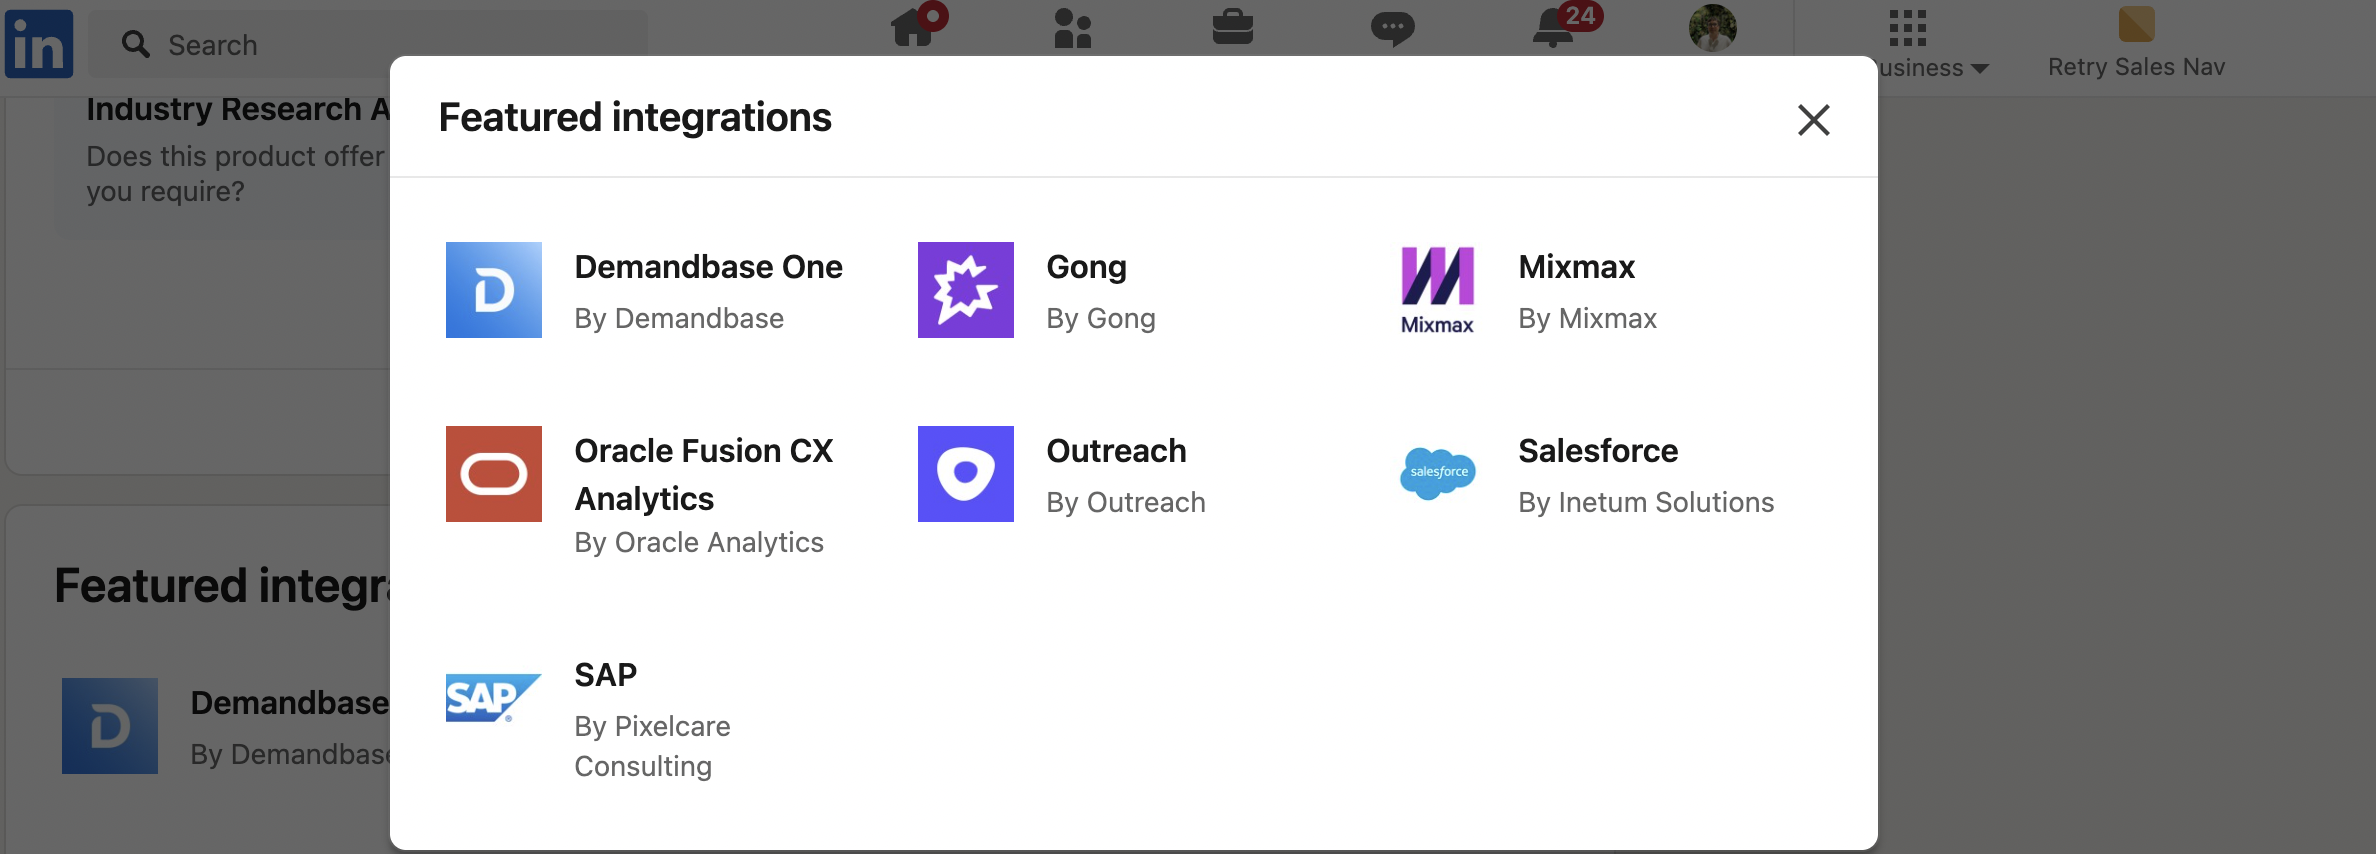The width and height of the screenshot is (2376, 854).
Task: Click the purple Gong logo
Action: coord(966,290)
